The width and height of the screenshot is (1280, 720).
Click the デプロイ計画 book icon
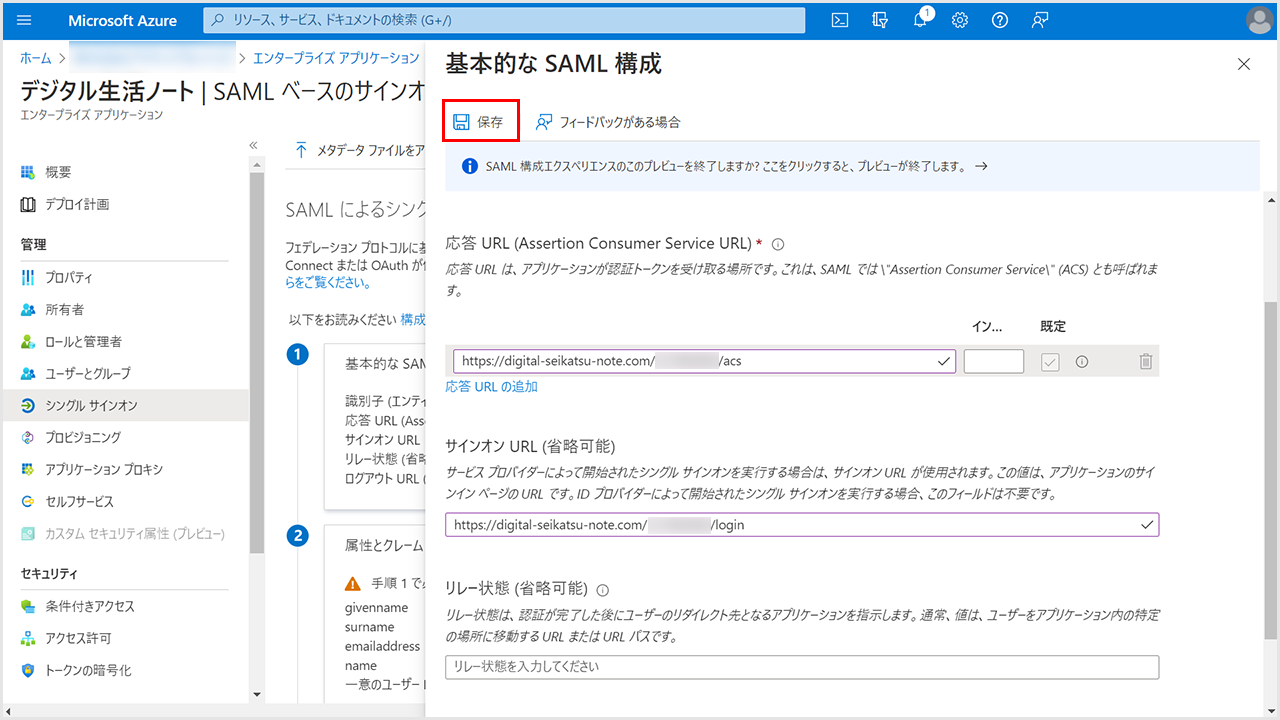pyautogui.click(x=28, y=204)
